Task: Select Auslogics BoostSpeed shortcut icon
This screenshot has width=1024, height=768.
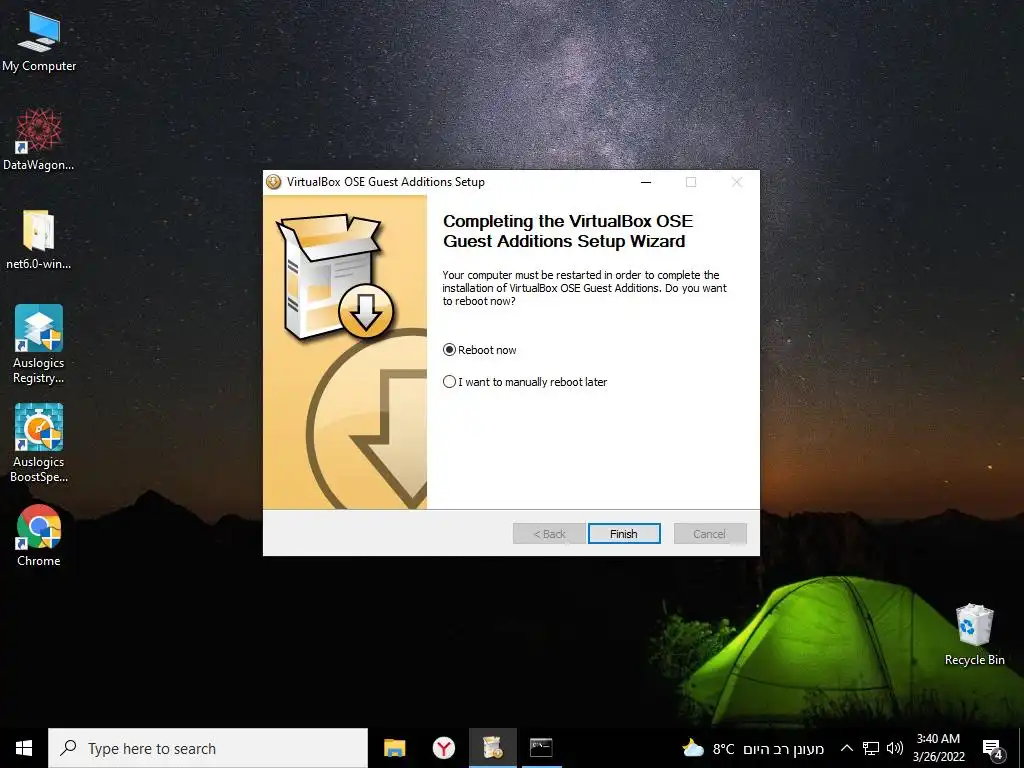Action: [x=39, y=443]
